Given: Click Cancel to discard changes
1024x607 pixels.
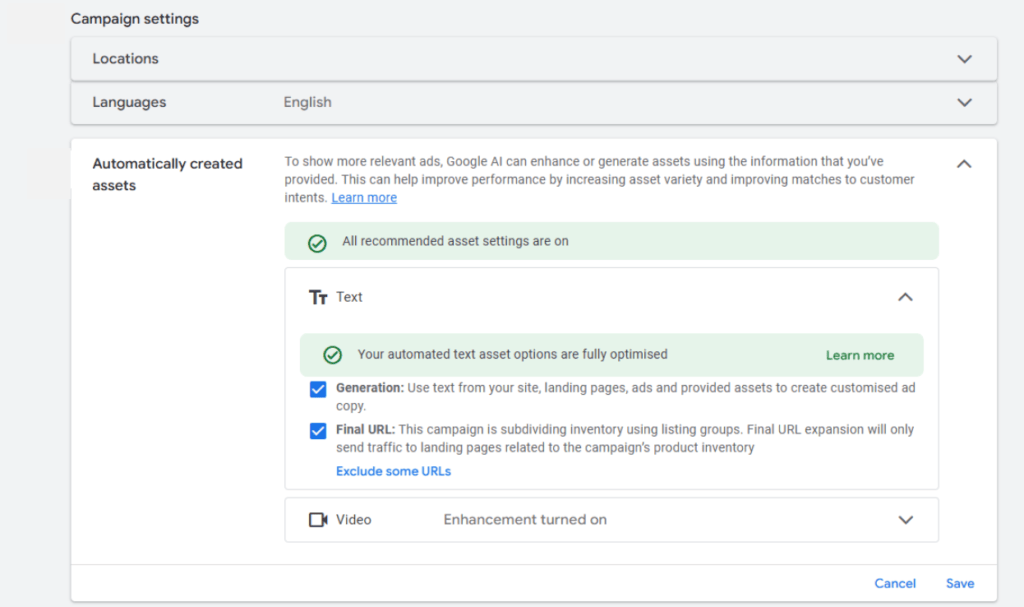Looking at the screenshot, I should click(894, 583).
